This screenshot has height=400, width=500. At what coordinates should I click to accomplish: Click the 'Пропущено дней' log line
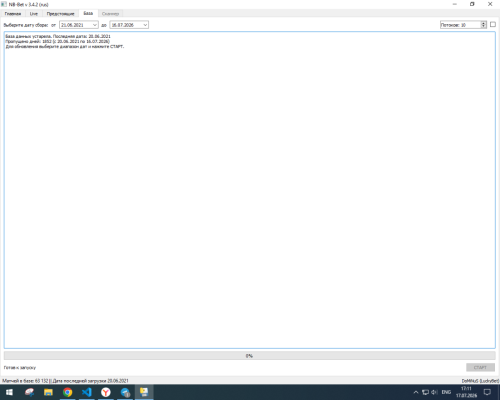(x=57, y=41)
